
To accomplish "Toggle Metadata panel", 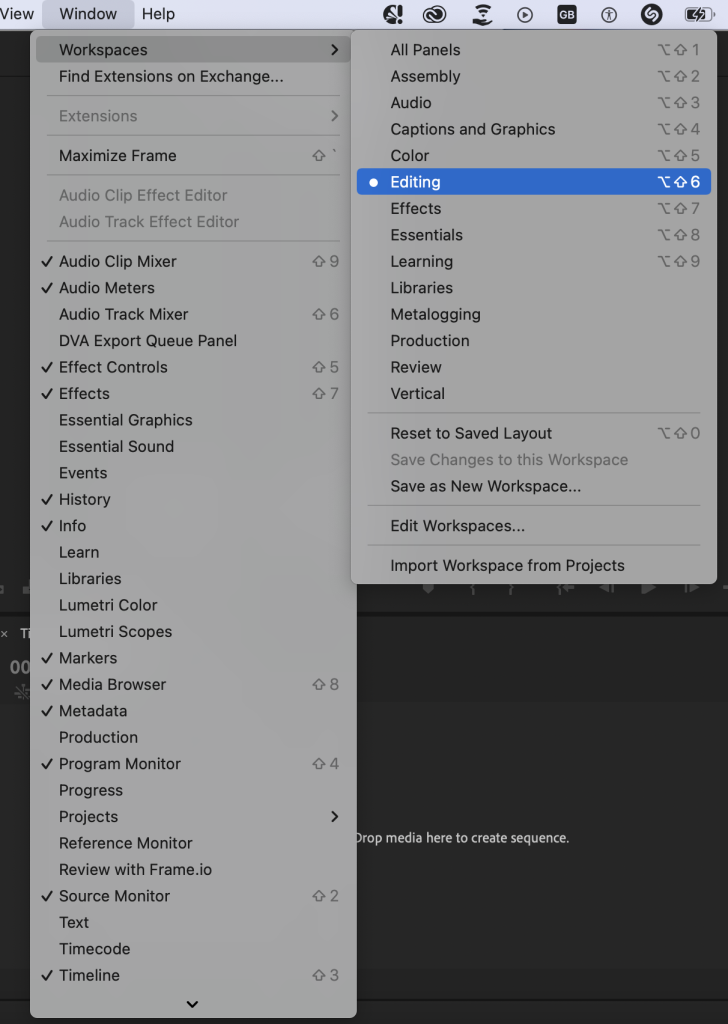I will [x=193, y=711].
